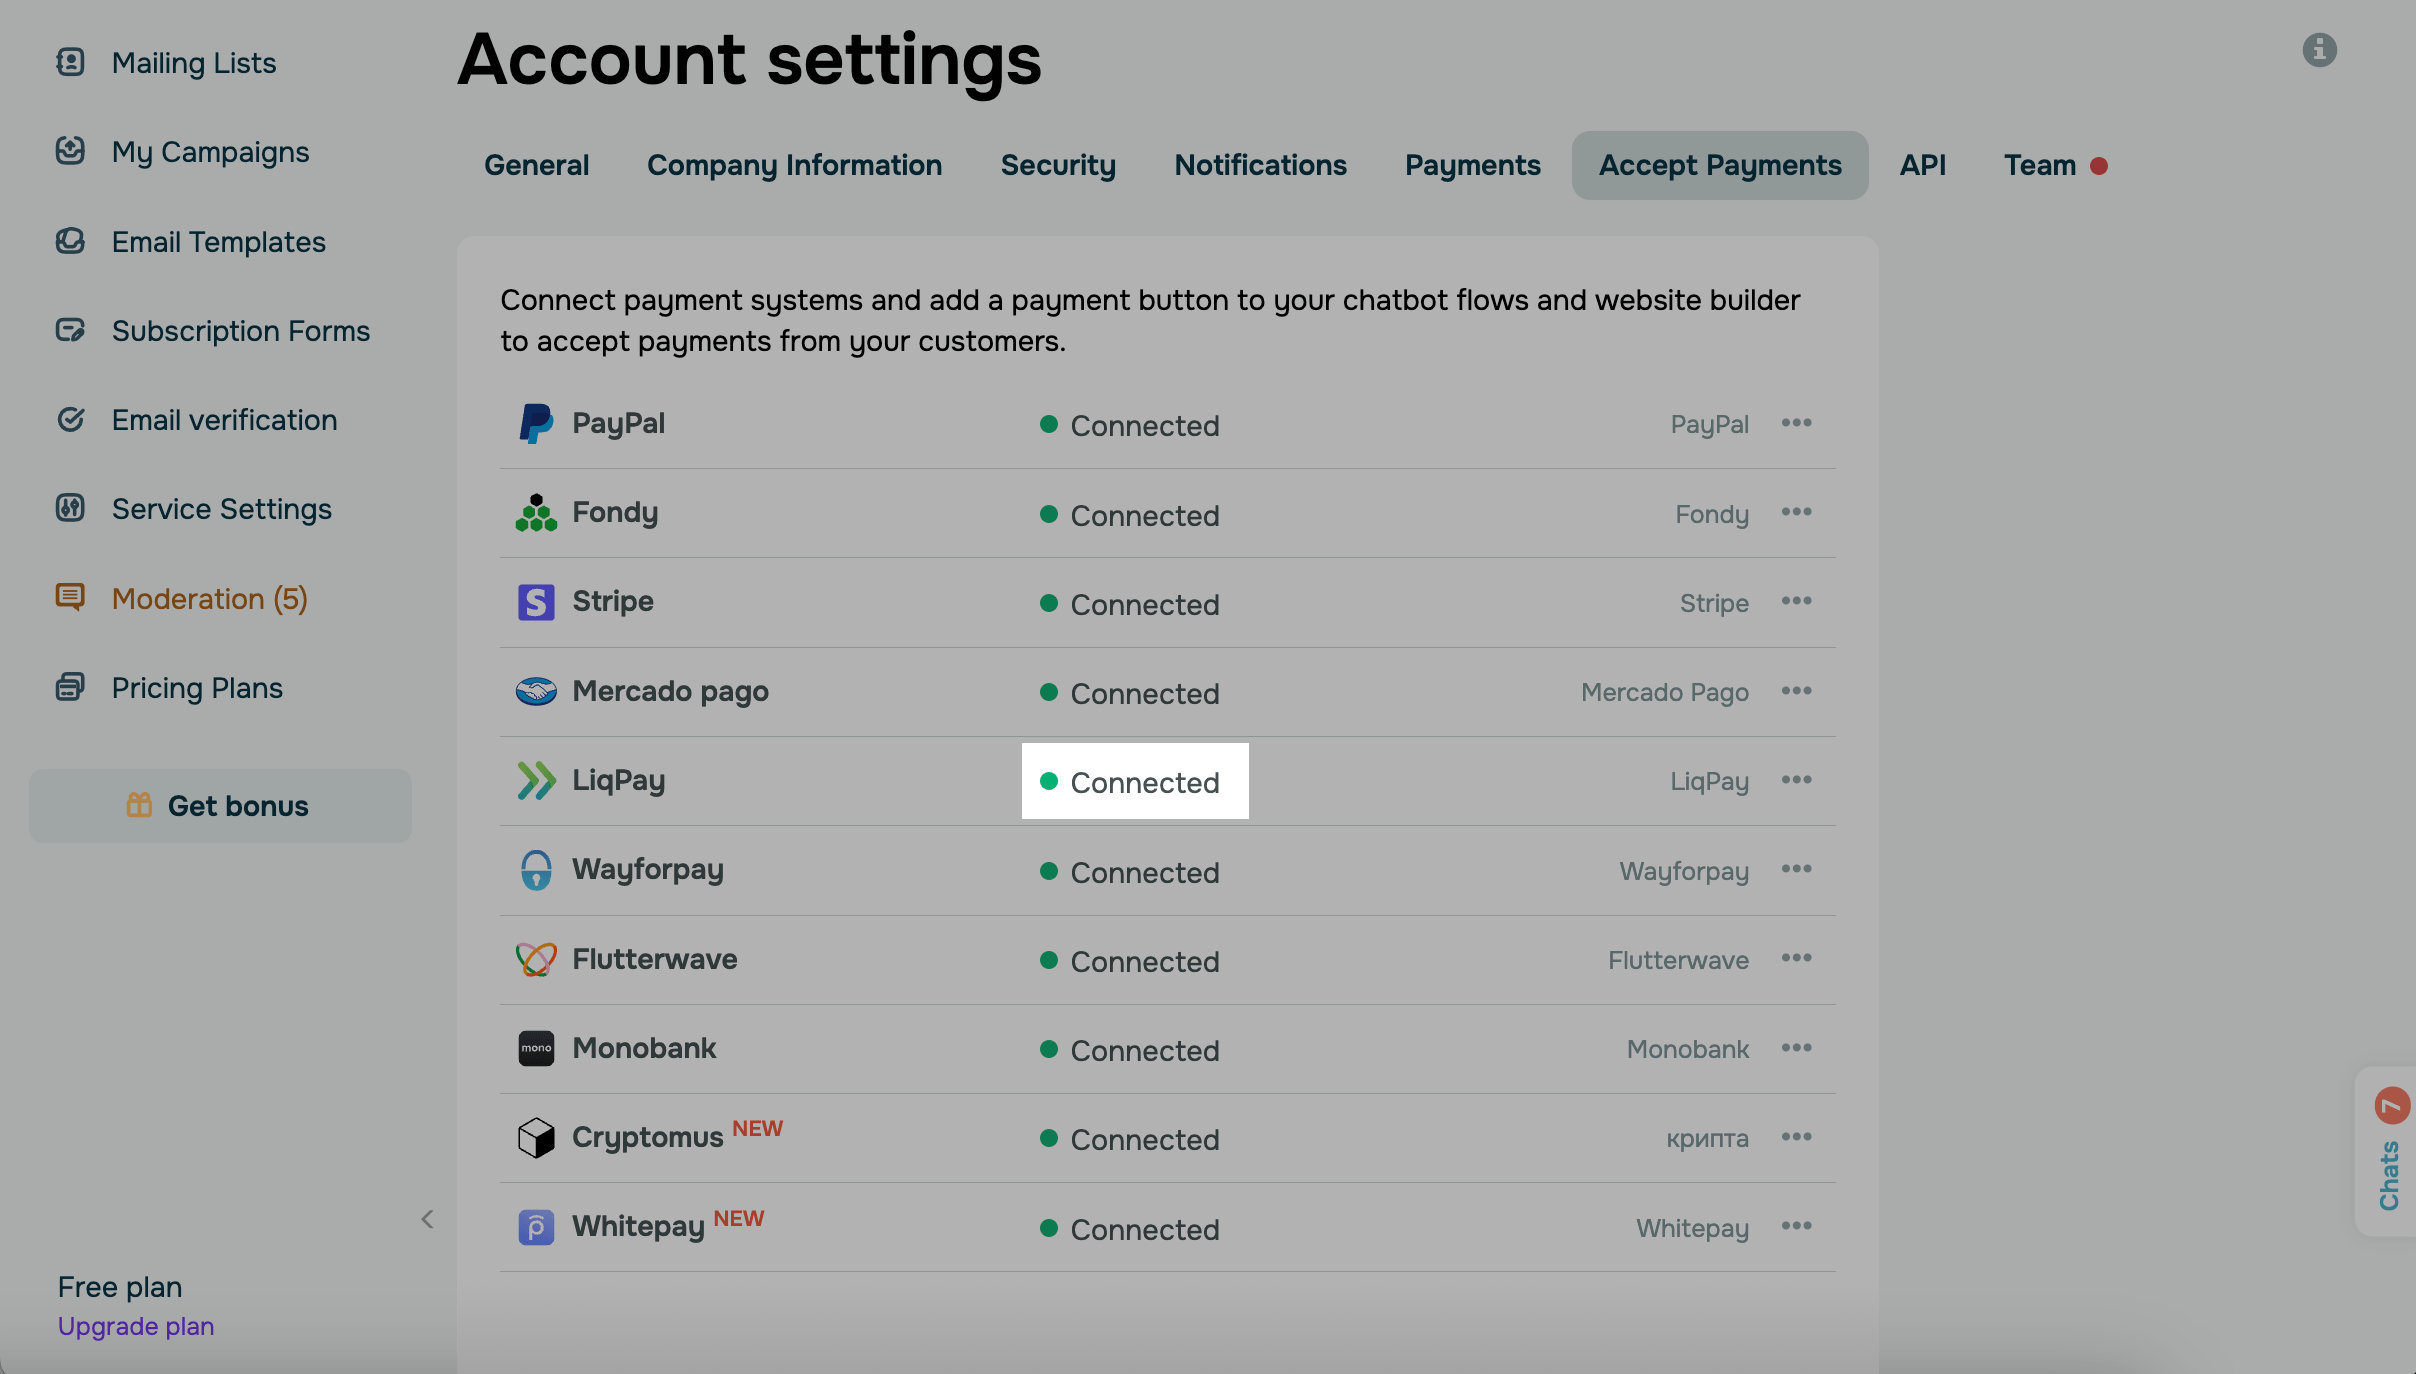2416x1374 pixels.
Task: Click the Wayforpay padlock logo
Action: coord(536,870)
